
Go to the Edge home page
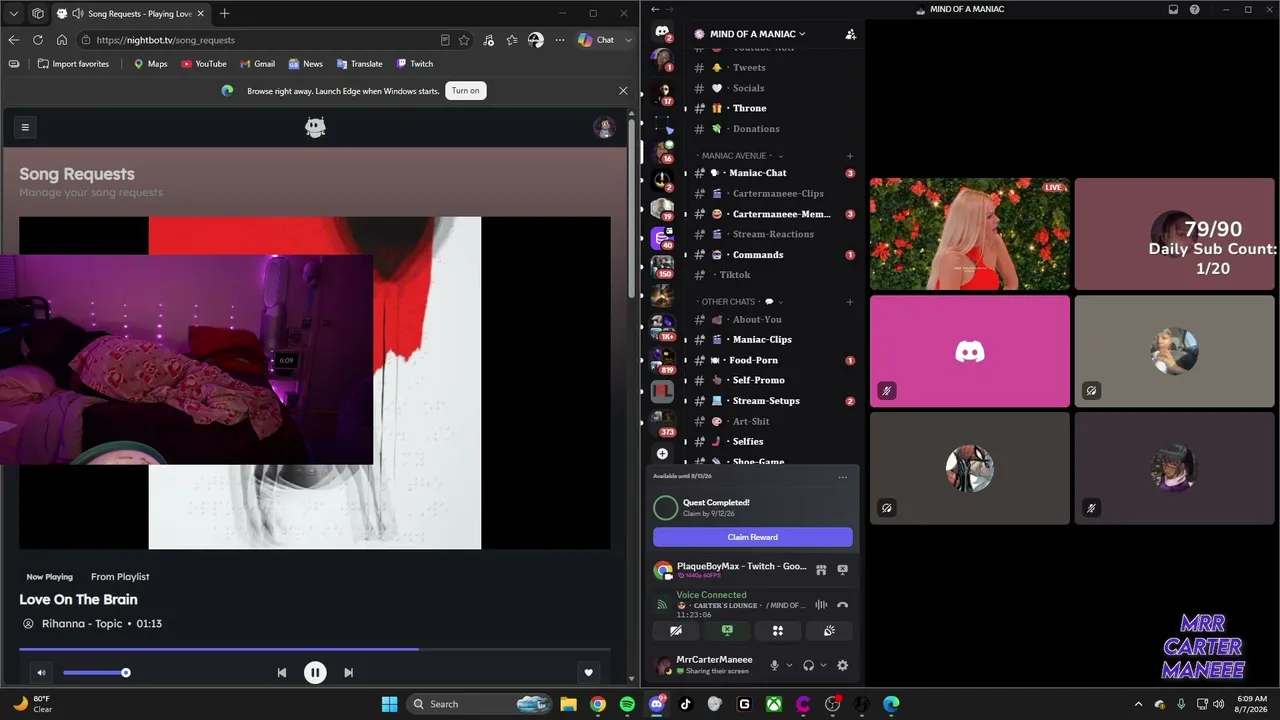62,40
